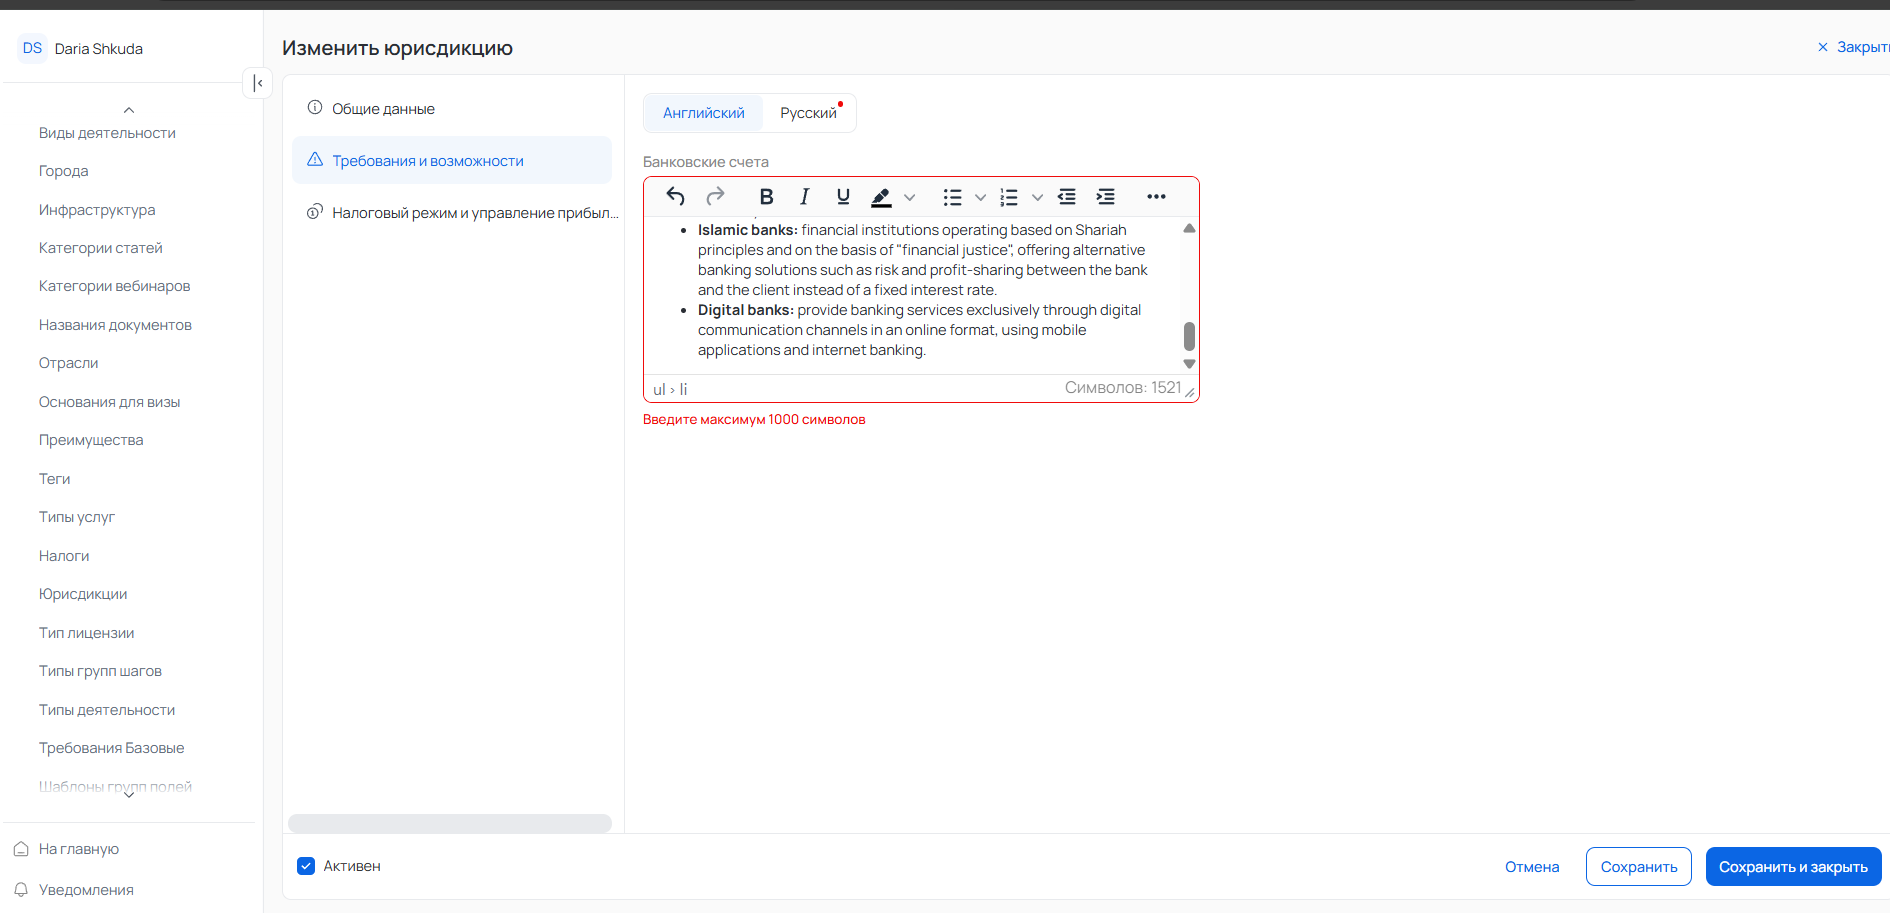Open numbered list style dropdown
The image size is (1890, 913).
click(1037, 197)
